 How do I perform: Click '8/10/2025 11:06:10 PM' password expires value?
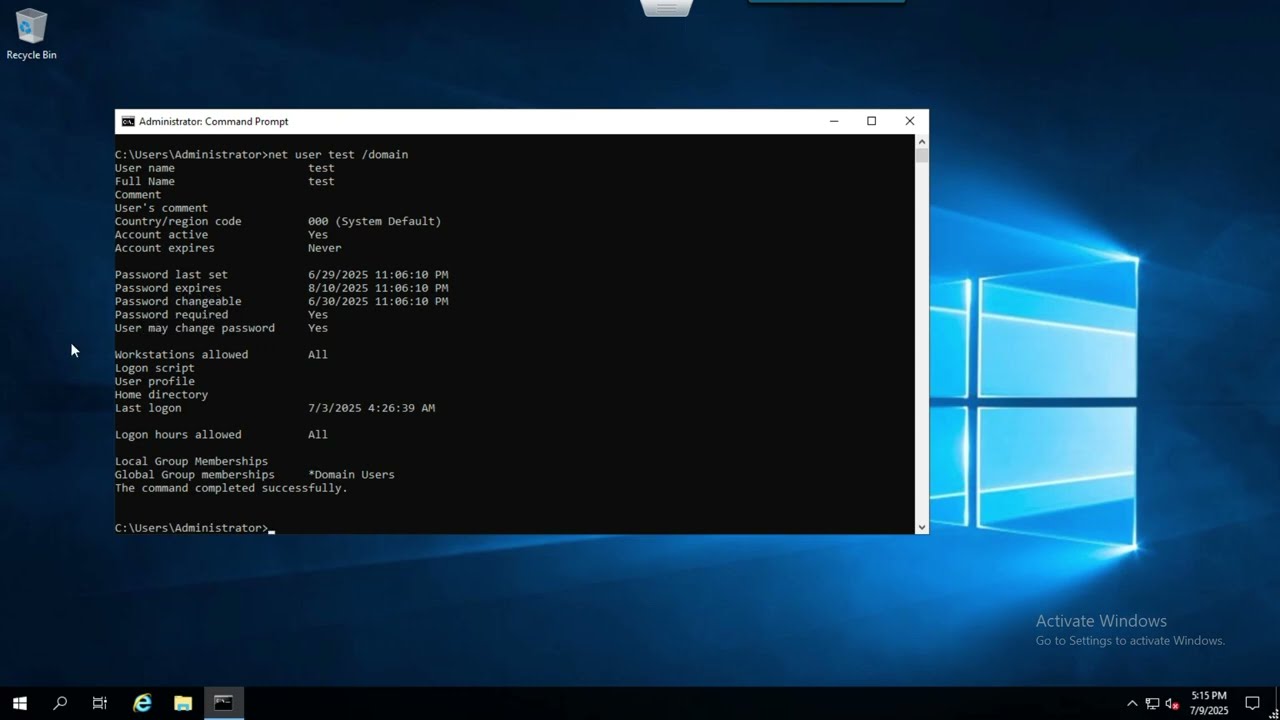(x=378, y=288)
